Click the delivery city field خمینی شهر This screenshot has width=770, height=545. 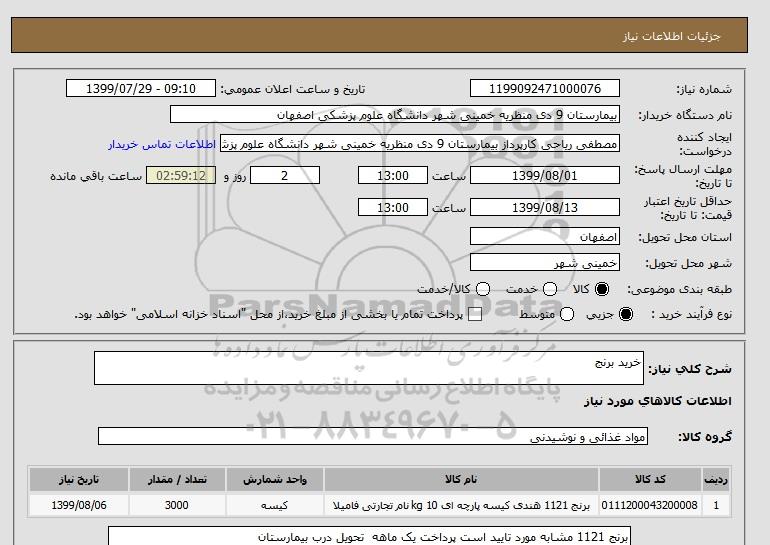coord(545,262)
